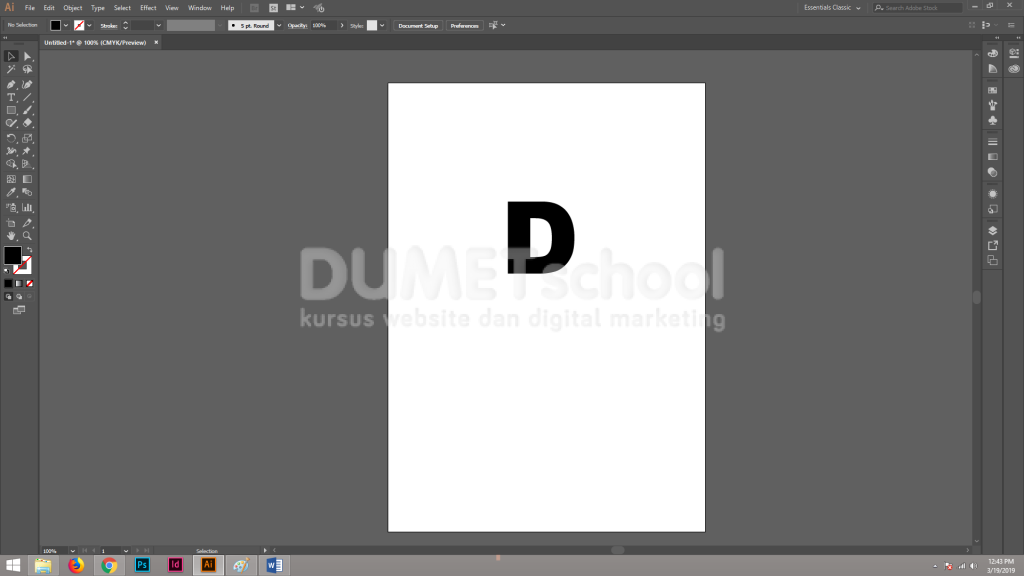Screen dimensions: 1024x576
Task: Expand the opacity arrow next to 100%
Action: click(x=342, y=25)
